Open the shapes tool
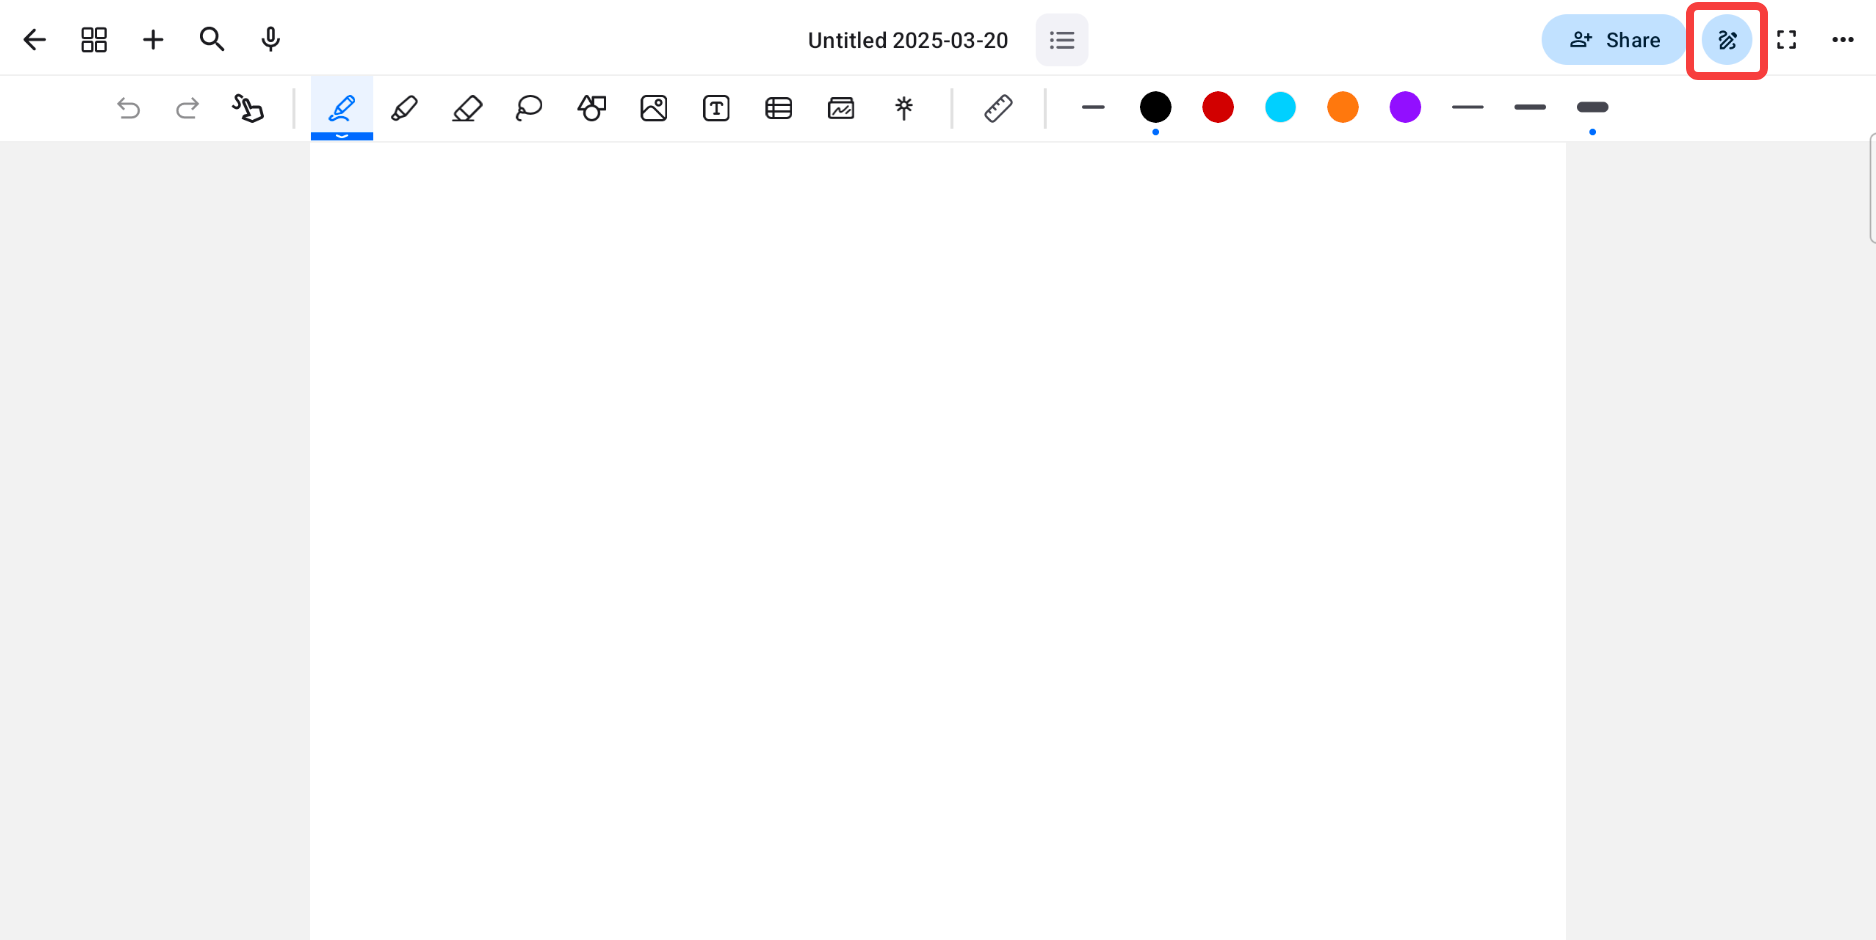Screen dimensions: 1876x940 point(592,107)
